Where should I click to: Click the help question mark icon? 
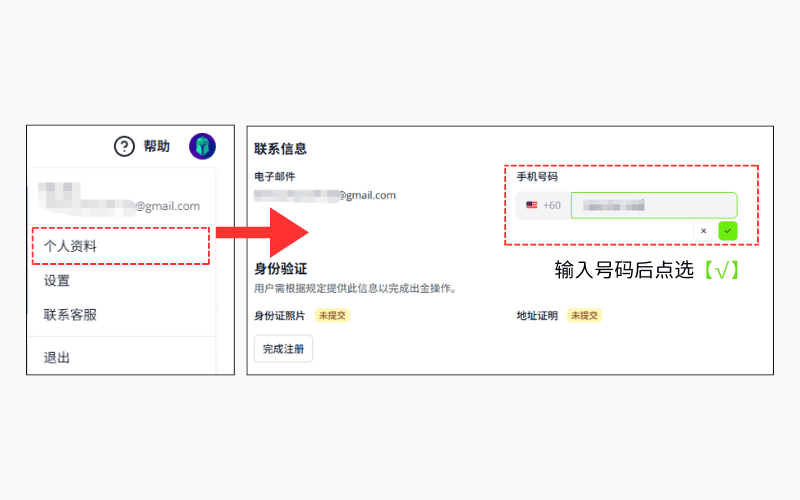[x=124, y=146]
